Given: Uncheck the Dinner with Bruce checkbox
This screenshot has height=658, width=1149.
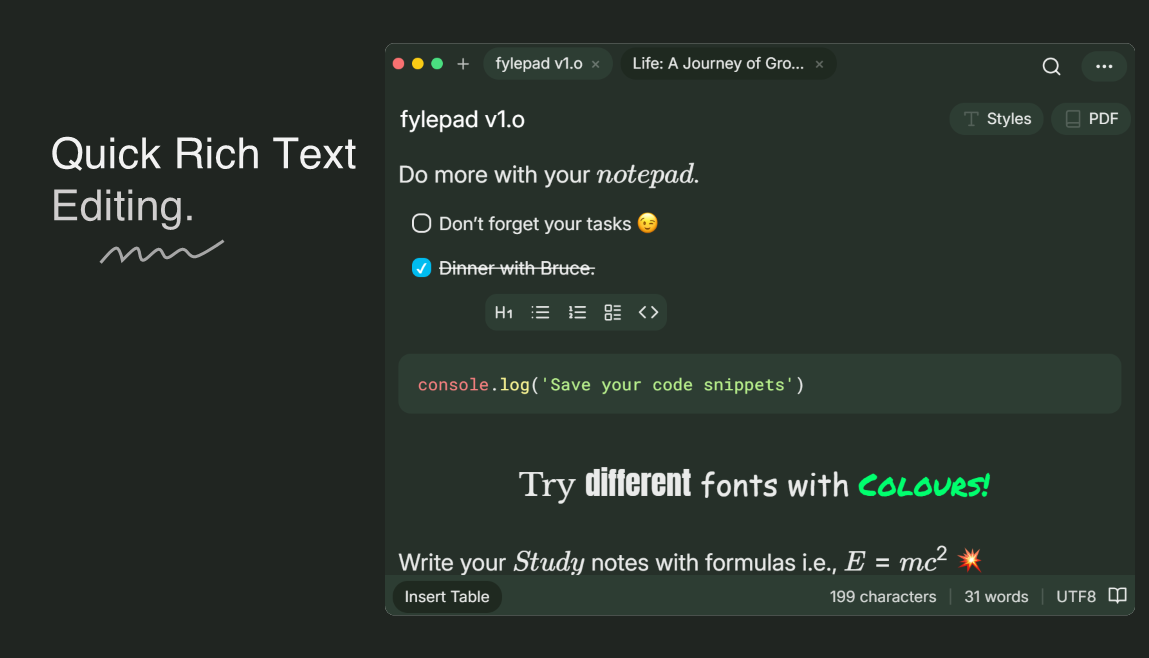Looking at the screenshot, I should click(x=421, y=267).
